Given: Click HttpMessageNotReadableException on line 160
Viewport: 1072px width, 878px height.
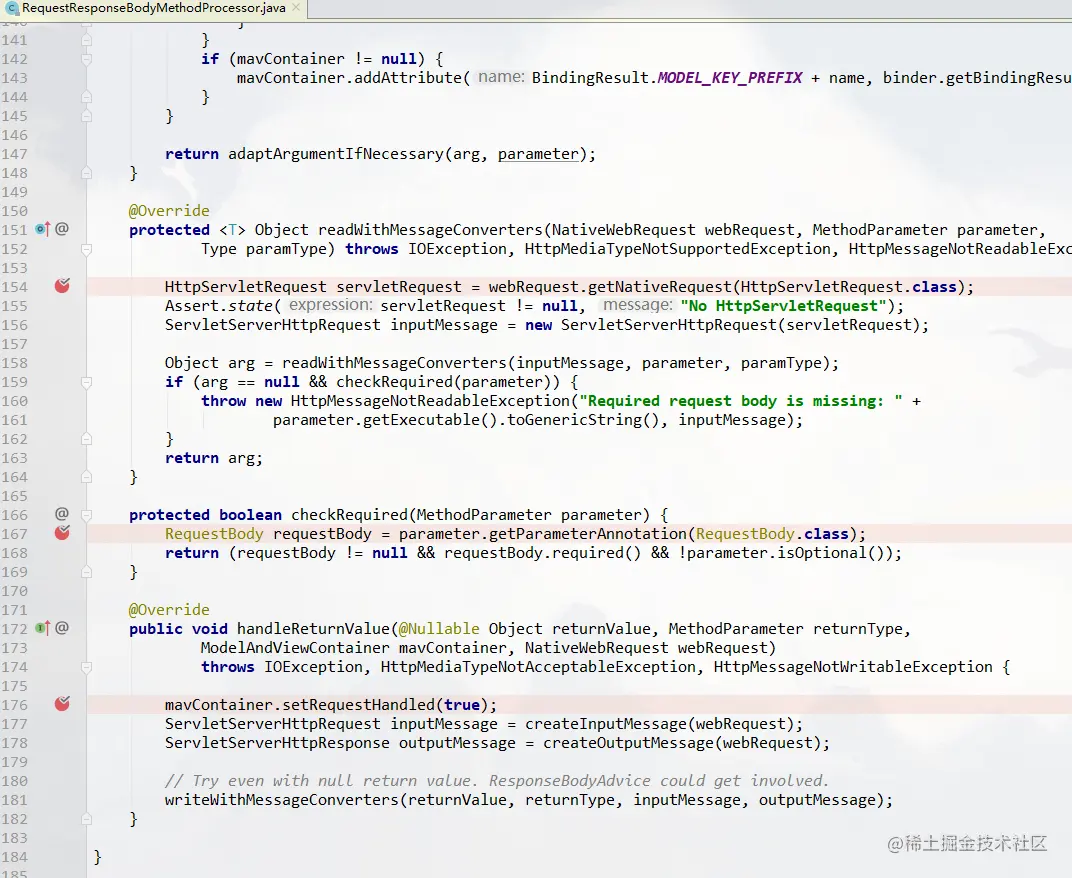Looking at the screenshot, I should [x=430, y=401].
